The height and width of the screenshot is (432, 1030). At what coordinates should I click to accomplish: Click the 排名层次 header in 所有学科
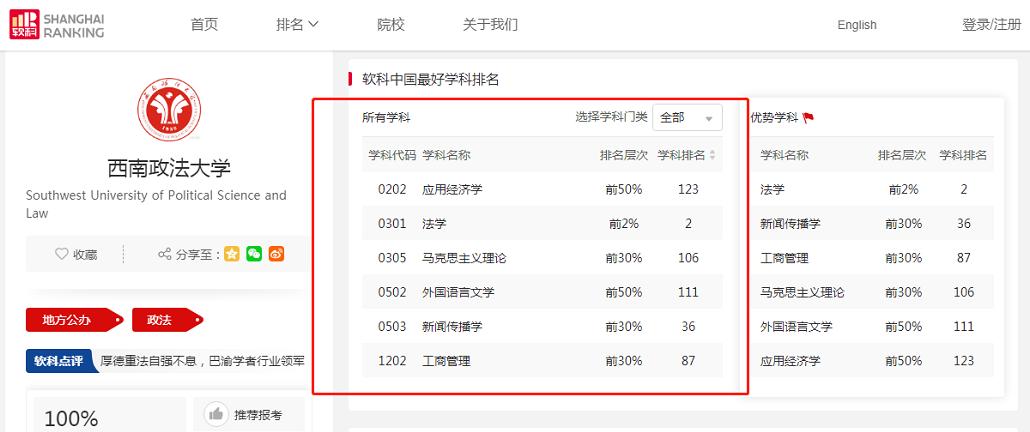pyautogui.click(x=623, y=156)
